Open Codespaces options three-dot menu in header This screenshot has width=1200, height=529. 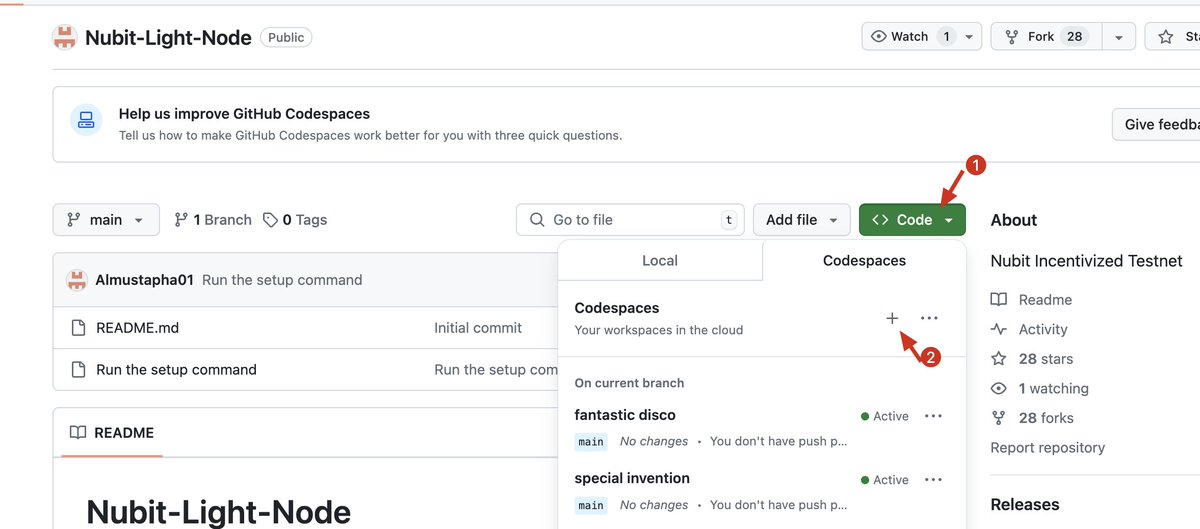click(929, 318)
